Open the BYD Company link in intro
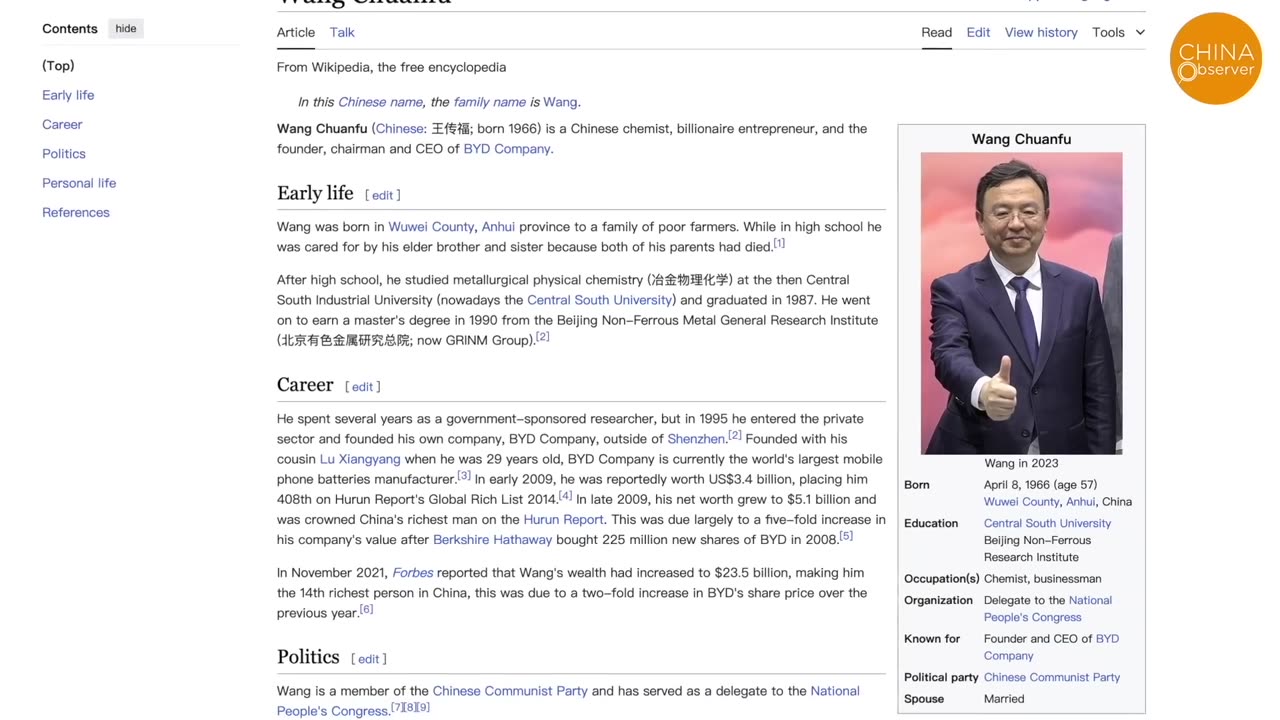This screenshot has width=1280, height=720. pos(508,149)
